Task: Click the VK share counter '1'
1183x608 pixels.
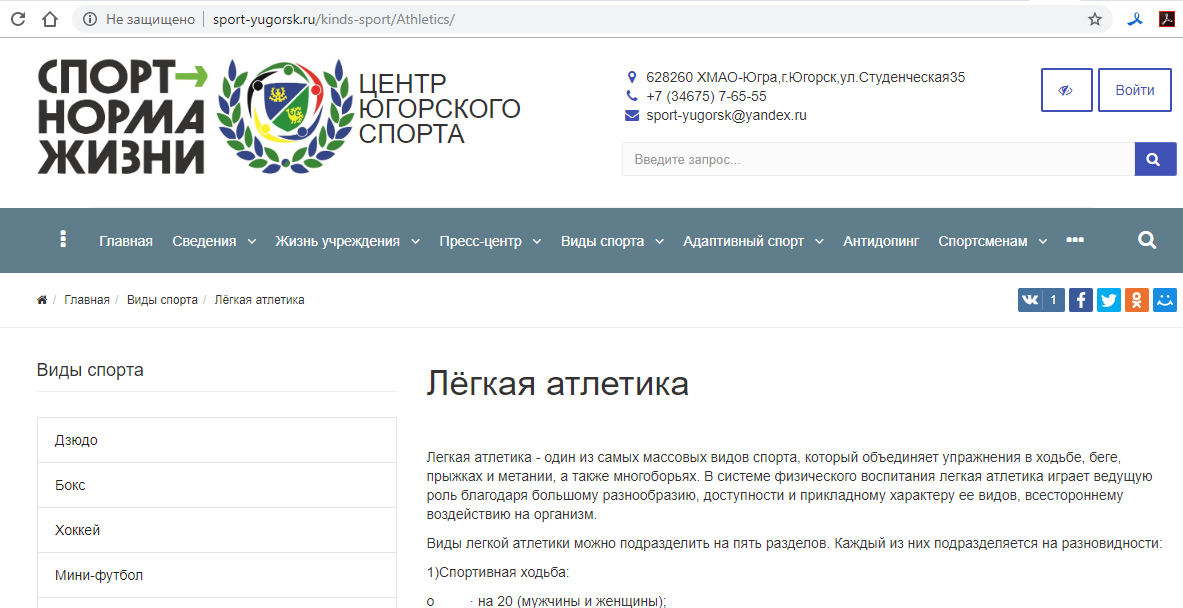Action: pos(1054,300)
